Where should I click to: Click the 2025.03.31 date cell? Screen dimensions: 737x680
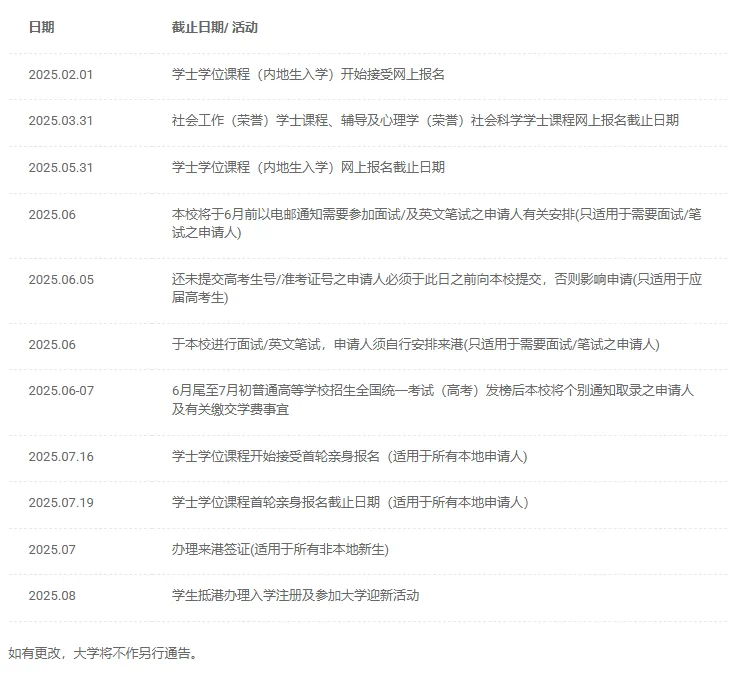tap(60, 120)
